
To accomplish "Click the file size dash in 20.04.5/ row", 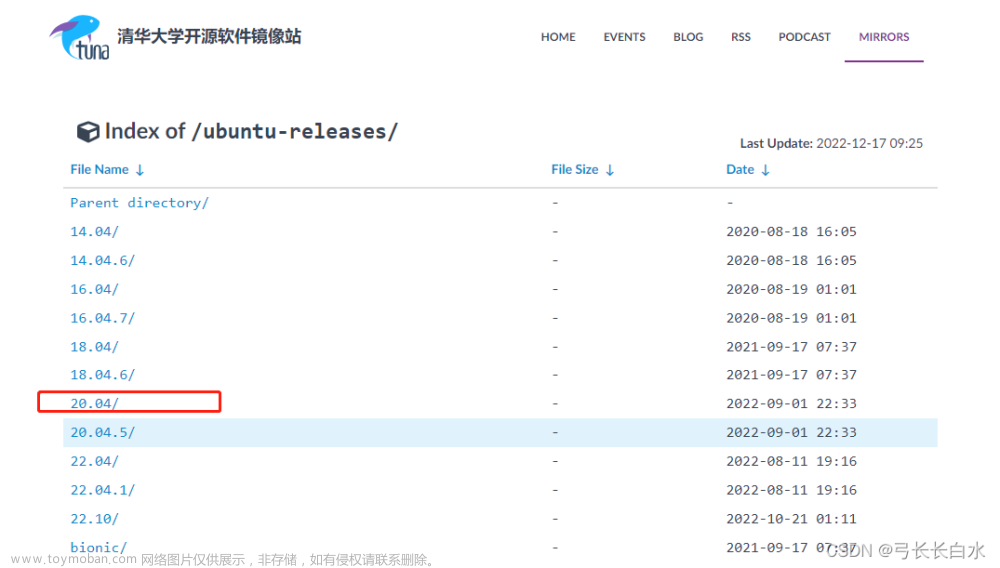I will pos(555,432).
